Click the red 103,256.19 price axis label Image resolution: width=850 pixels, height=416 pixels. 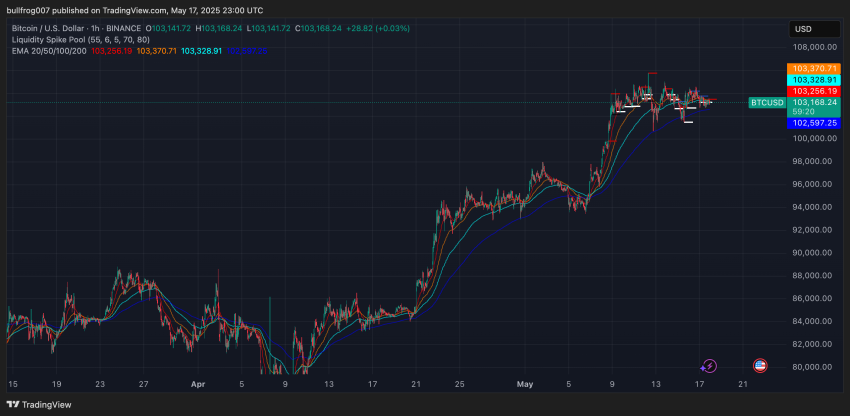pyautogui.click(x=814, y=90)
